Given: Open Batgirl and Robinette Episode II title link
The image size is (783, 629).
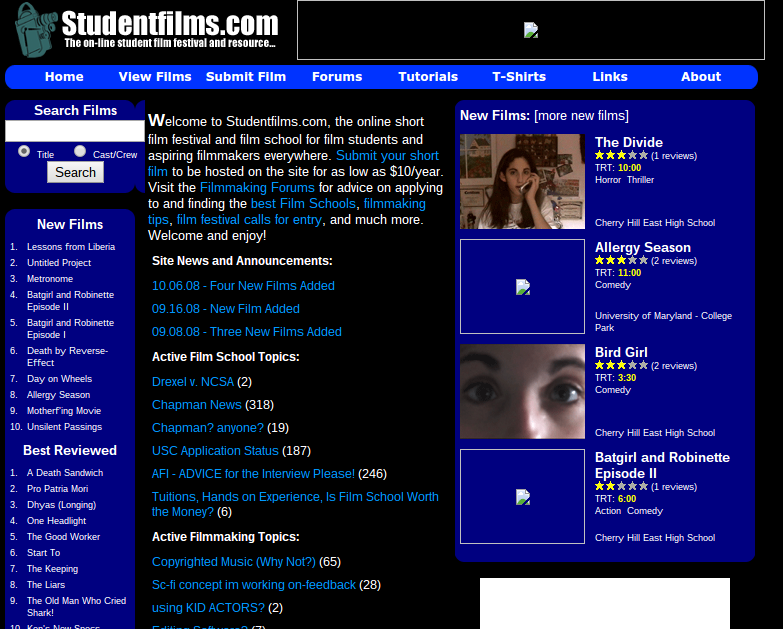Looking at the screenshot, I should click(662, 465).
